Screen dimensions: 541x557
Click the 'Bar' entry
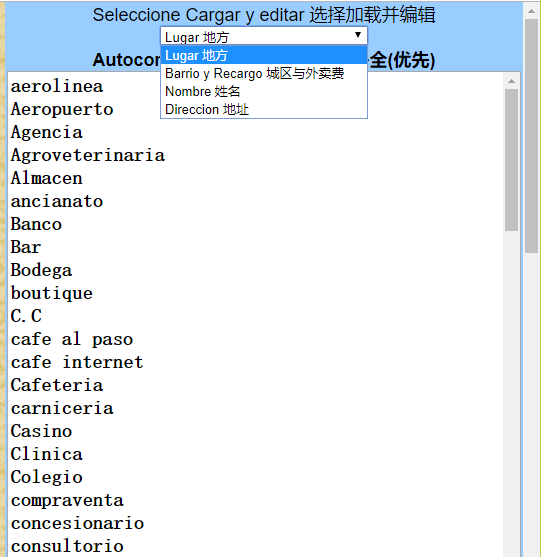tap(26, 247)
